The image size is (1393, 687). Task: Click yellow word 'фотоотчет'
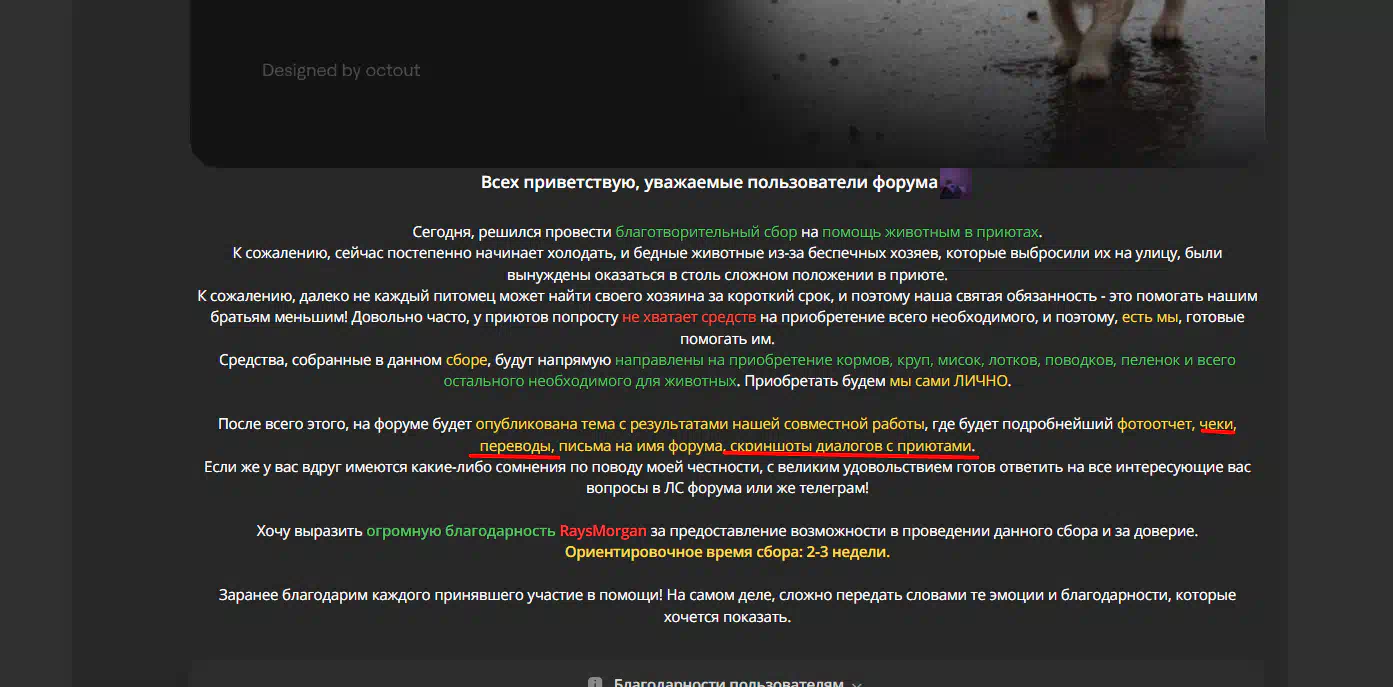[1154, 424]
